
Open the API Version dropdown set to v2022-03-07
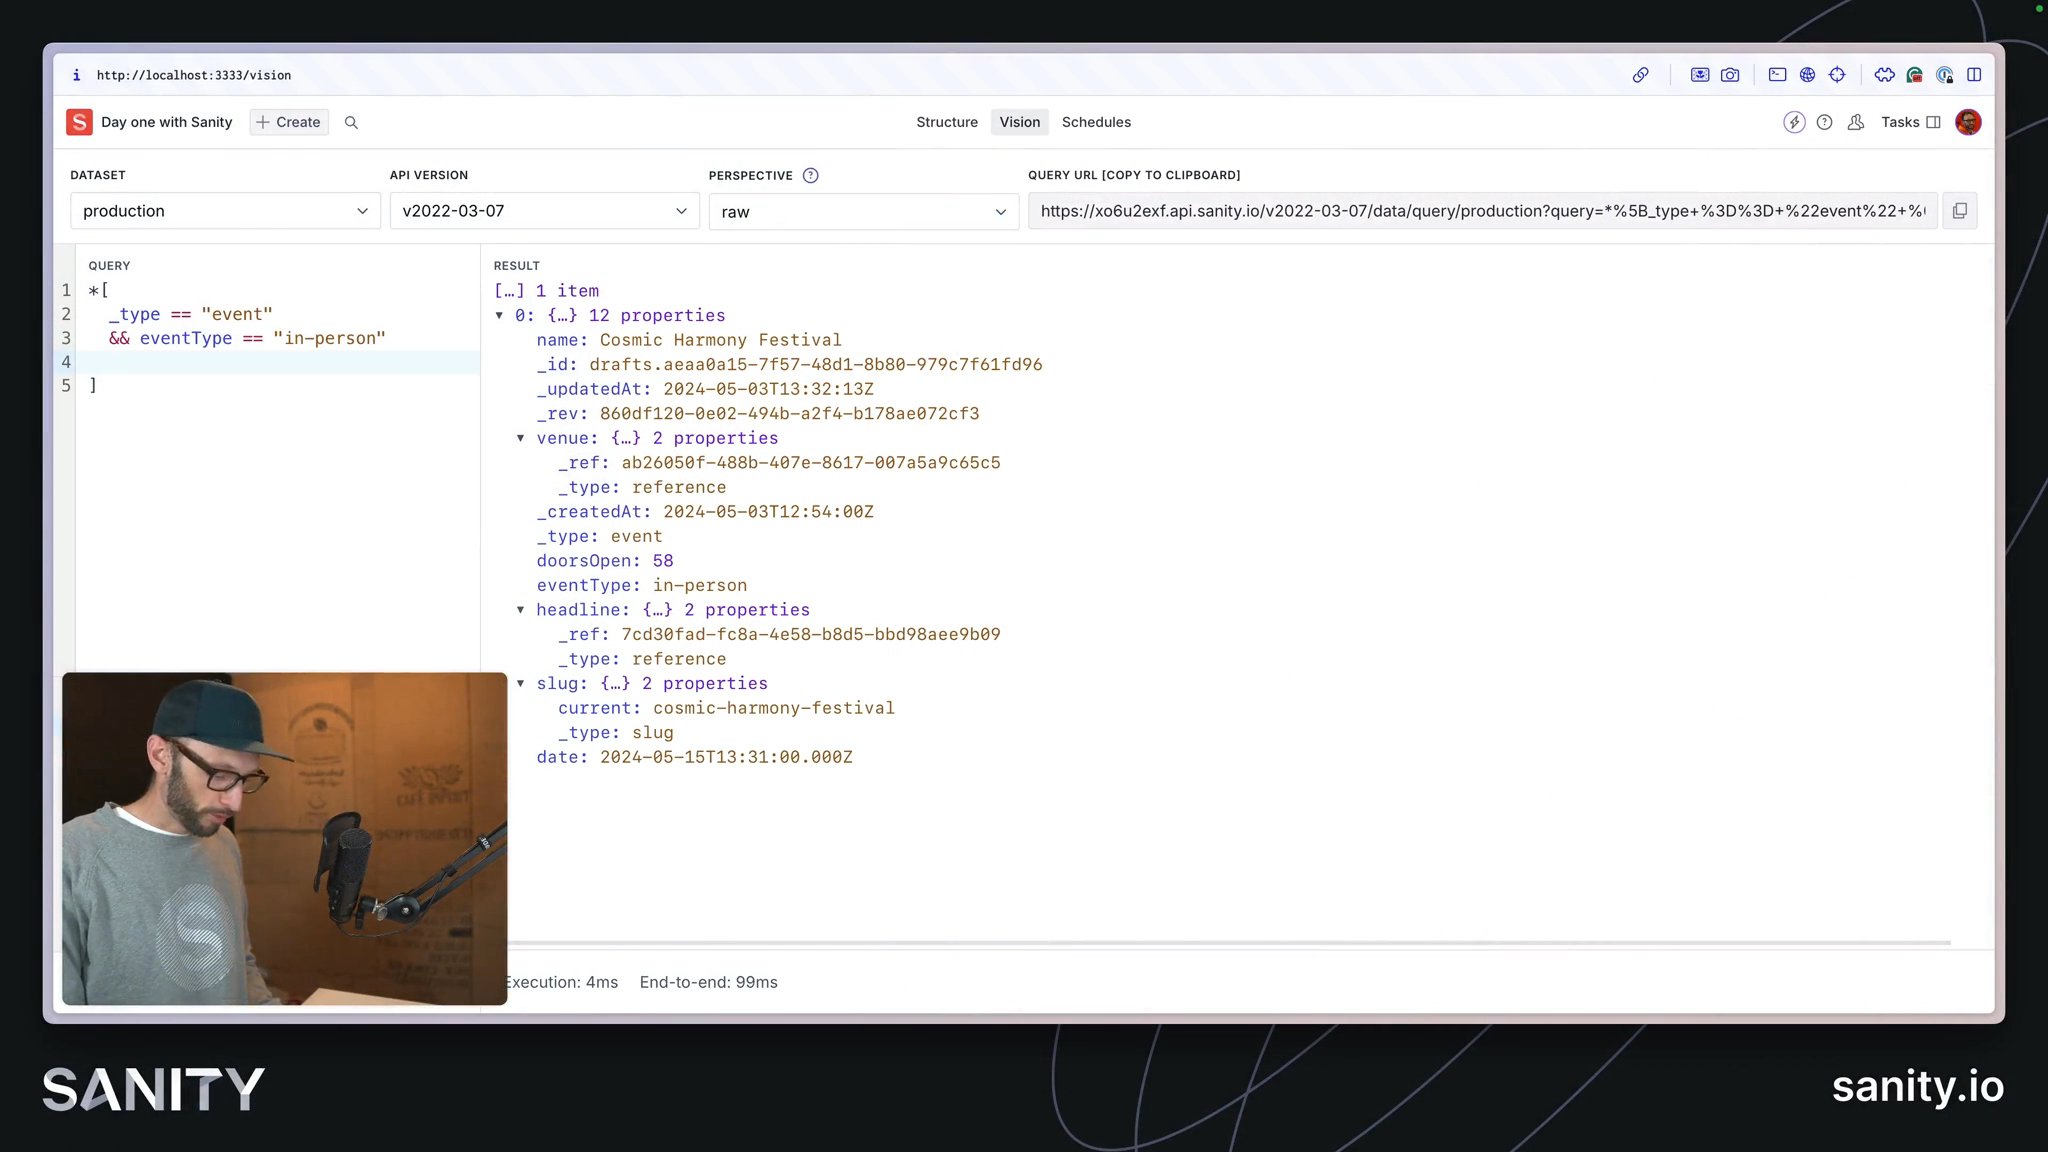(x=544, y=211)
